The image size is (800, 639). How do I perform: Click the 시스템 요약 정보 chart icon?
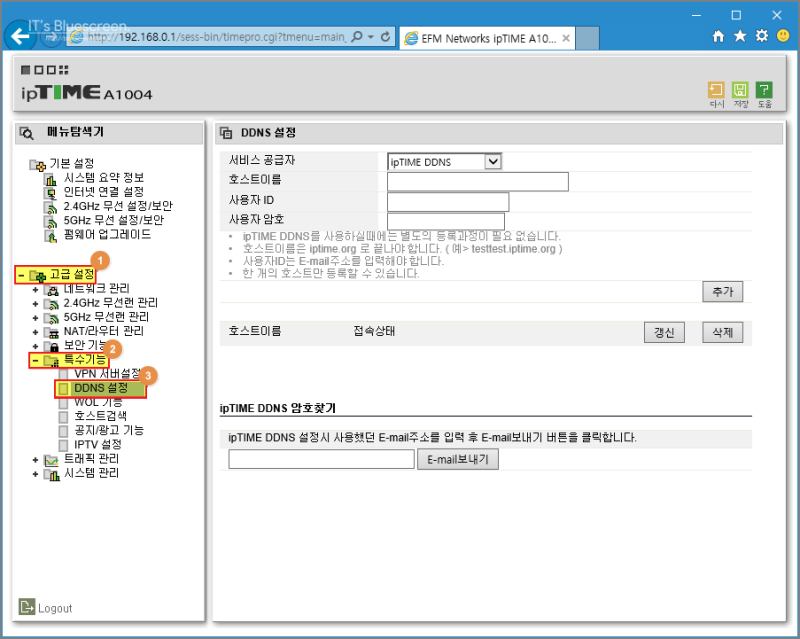tap(50, 179)
